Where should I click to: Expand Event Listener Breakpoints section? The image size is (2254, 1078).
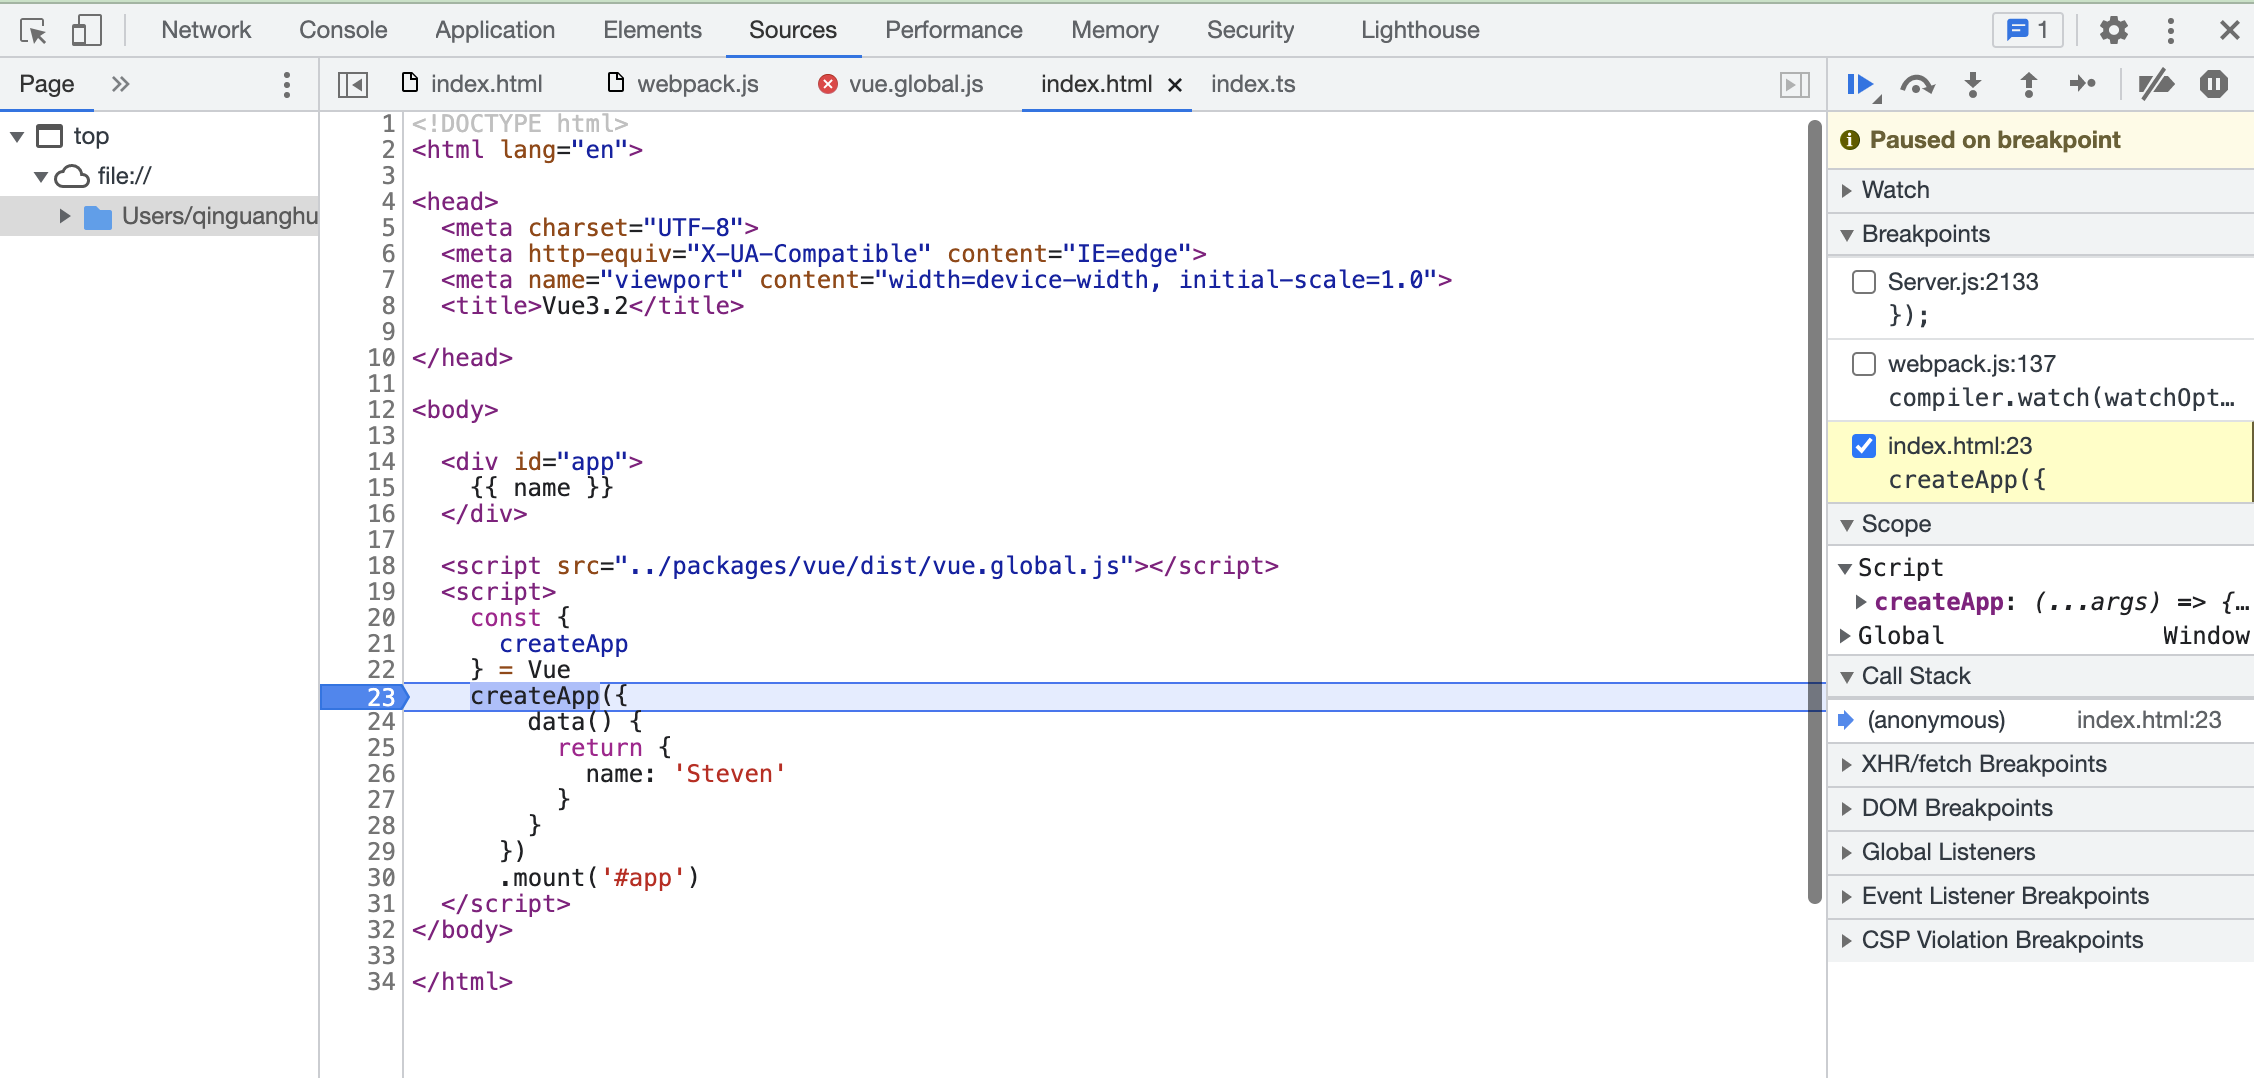coord(1847,896)
